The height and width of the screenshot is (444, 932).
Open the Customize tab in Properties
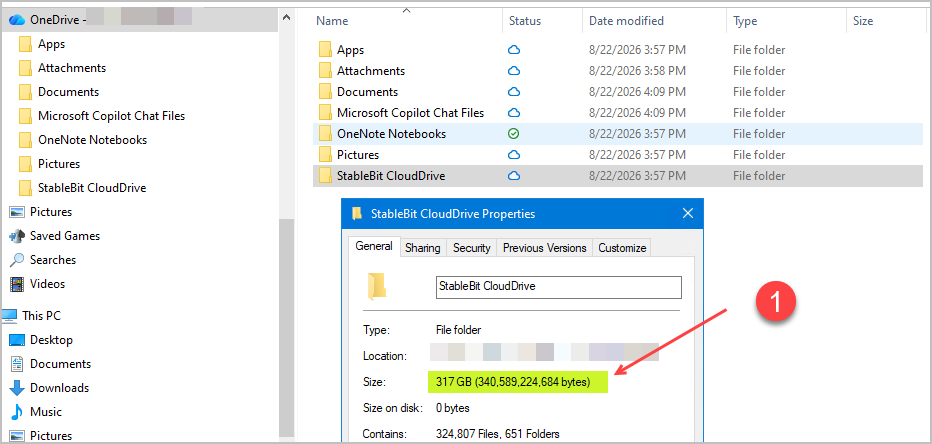[x=622, y=248]
